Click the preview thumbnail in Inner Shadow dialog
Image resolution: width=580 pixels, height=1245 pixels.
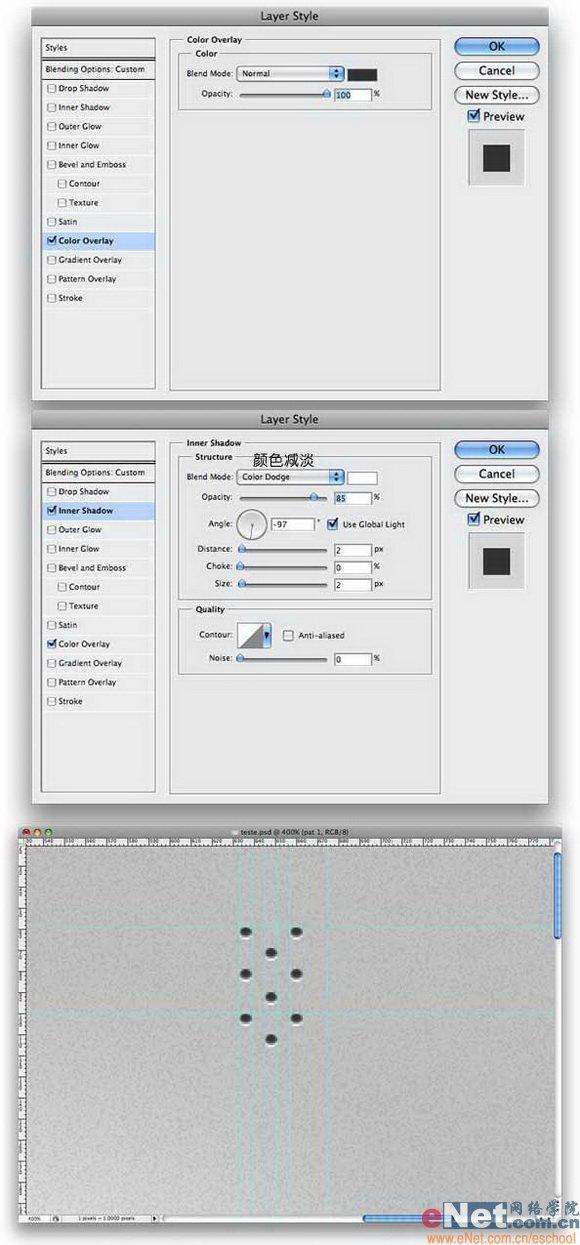coord(497,560)
